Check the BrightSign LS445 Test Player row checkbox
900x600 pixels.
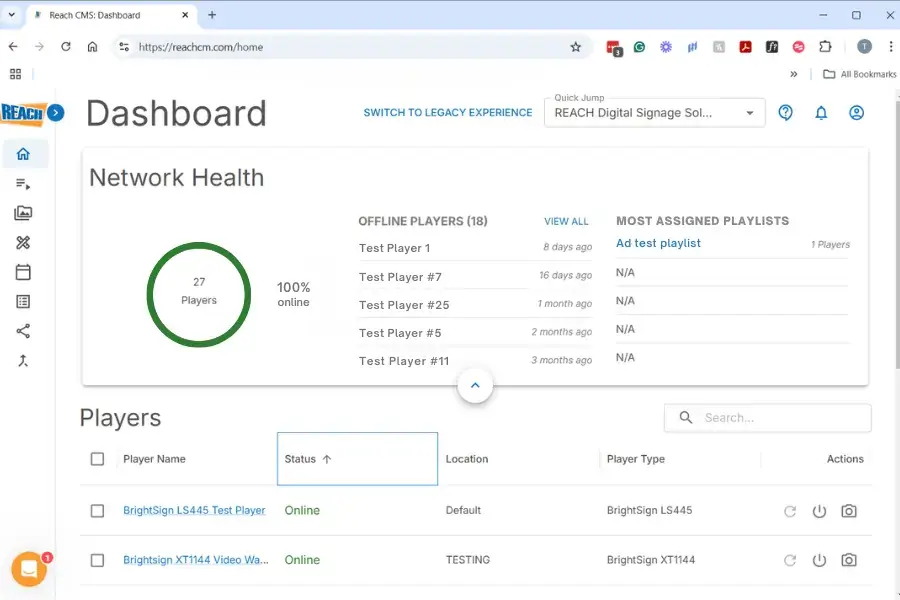pyautogui.click(x=97, y=511)
